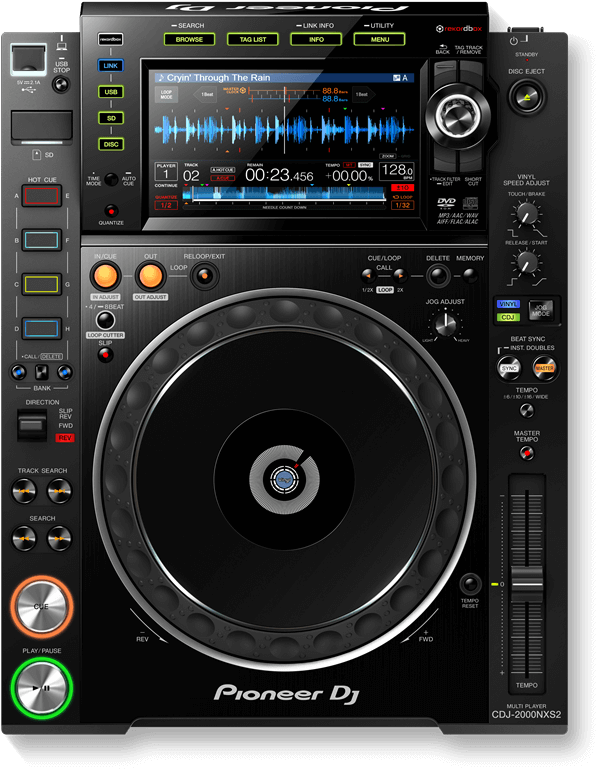596x769 pixels.
Task: Click the orange IN/CUE loop button
Action: (105, 276)
